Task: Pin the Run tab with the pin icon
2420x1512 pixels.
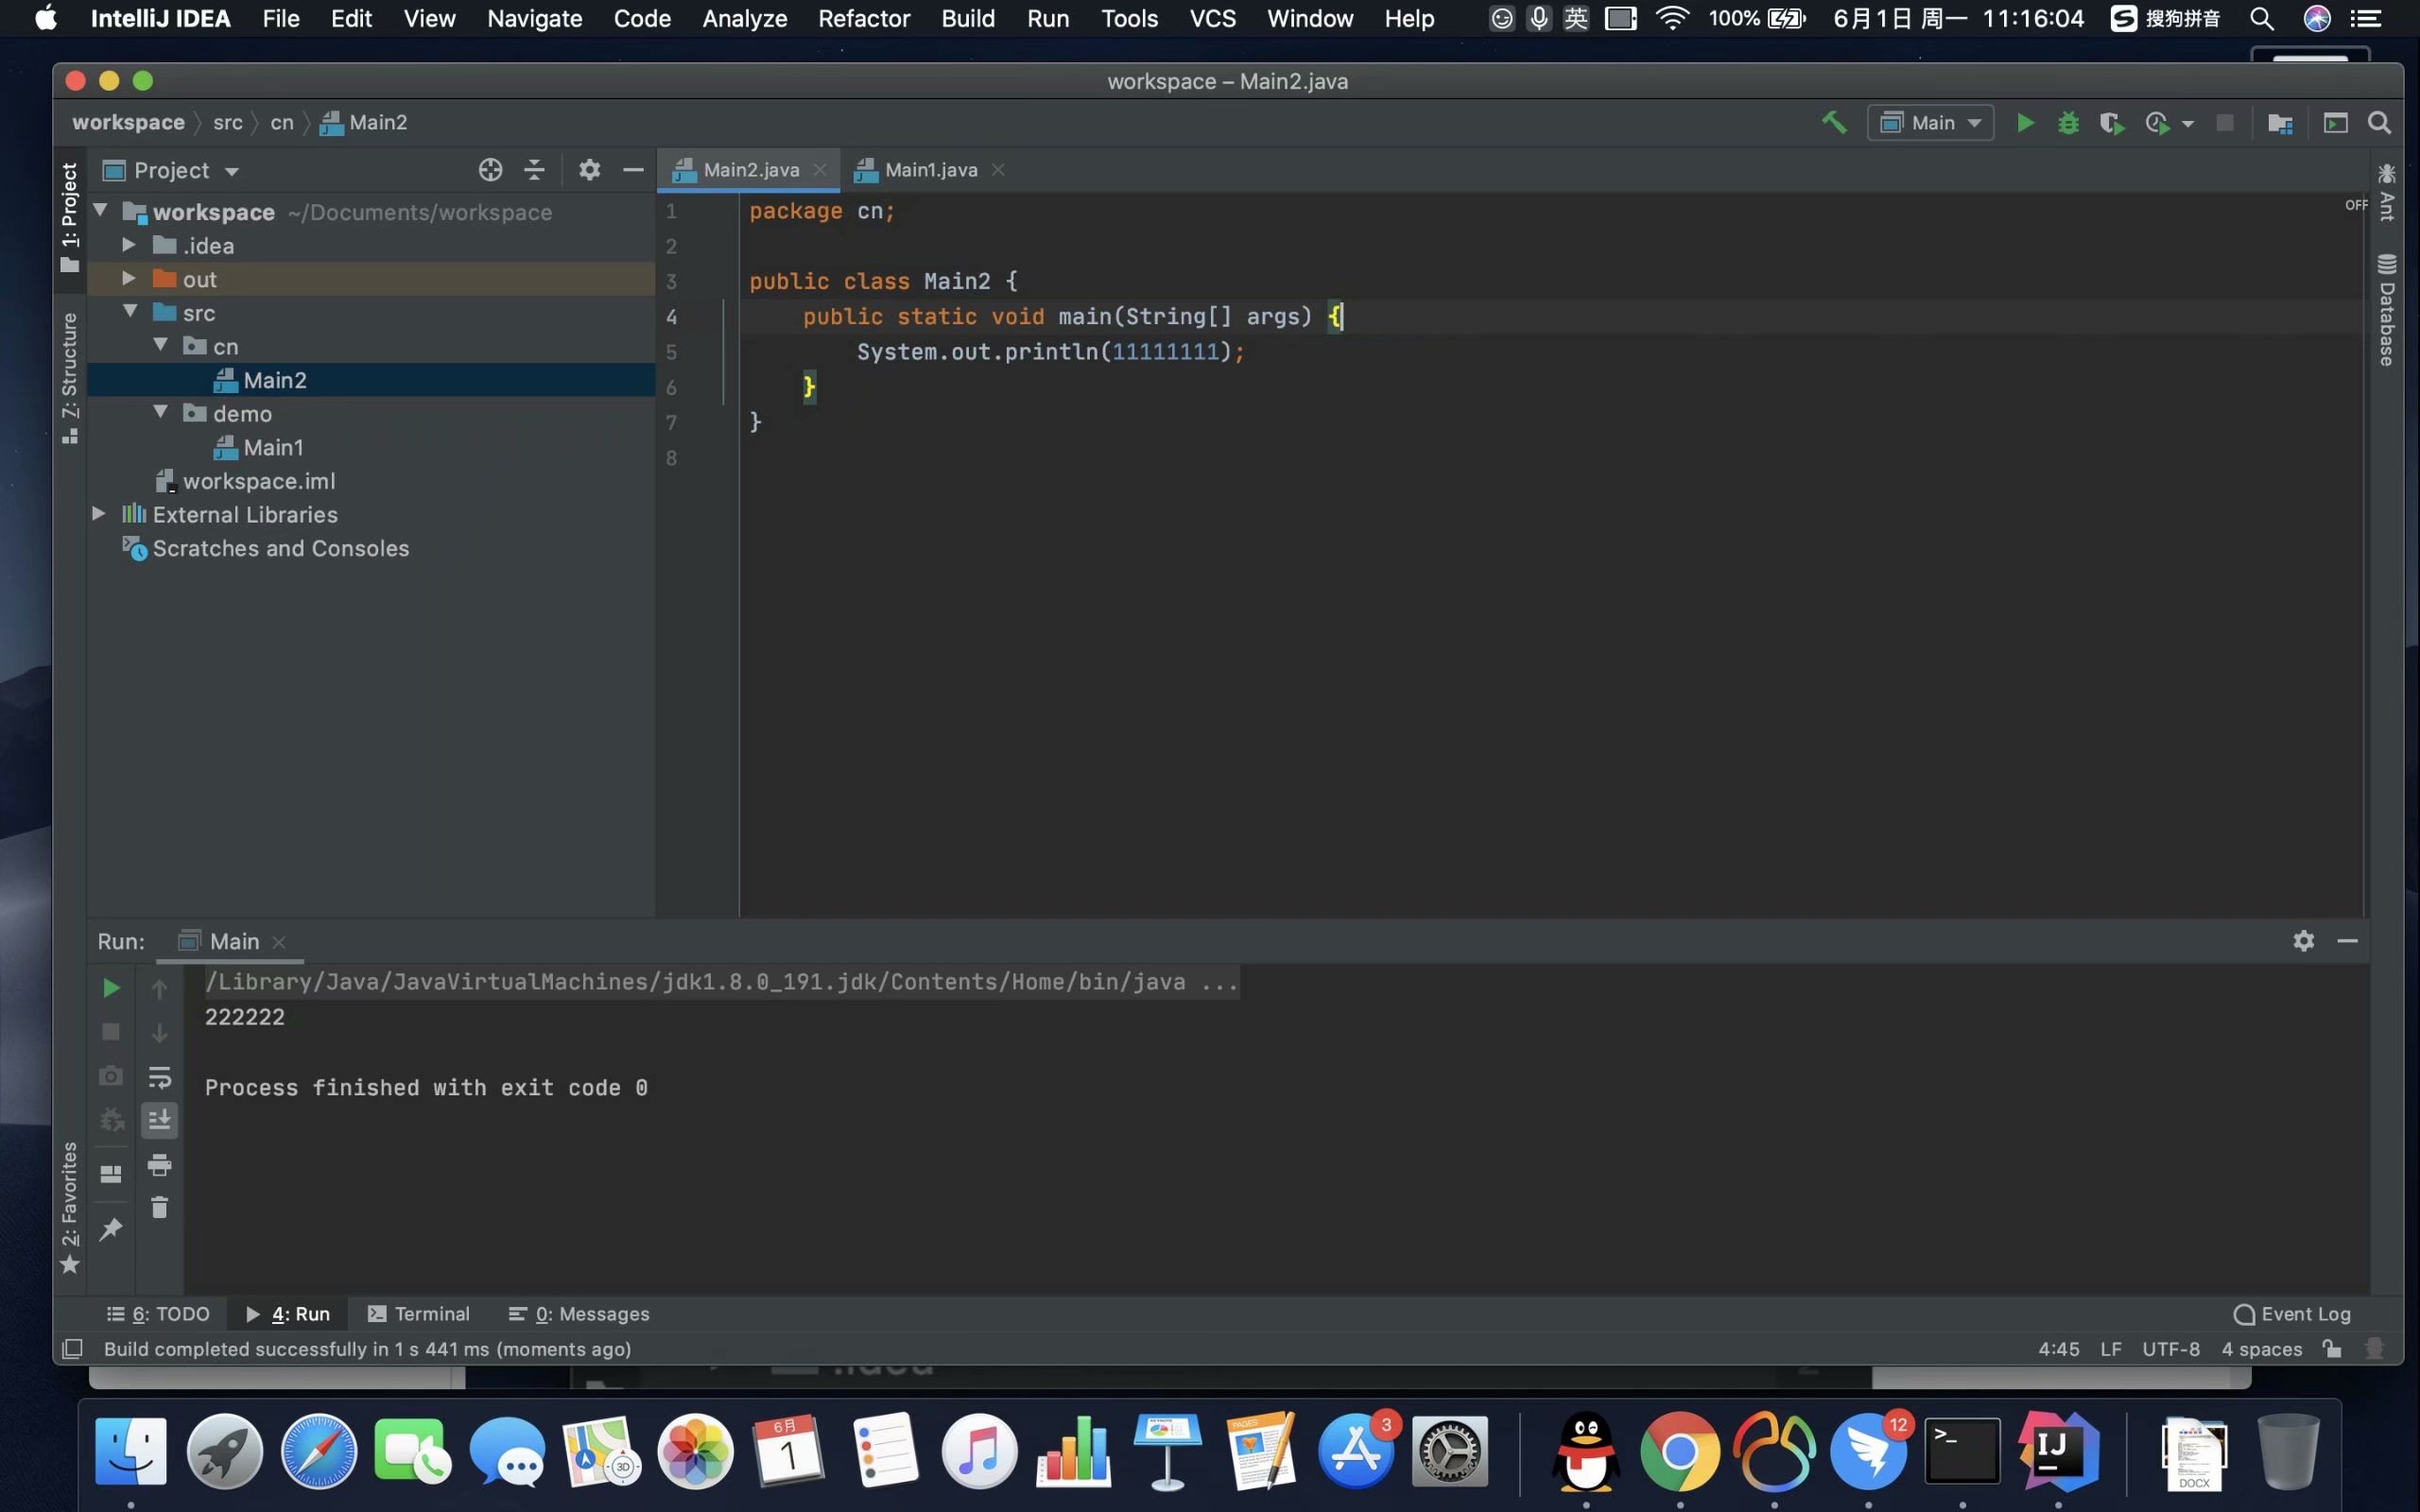Action: pyautogui.click(x=111, y=1229)
